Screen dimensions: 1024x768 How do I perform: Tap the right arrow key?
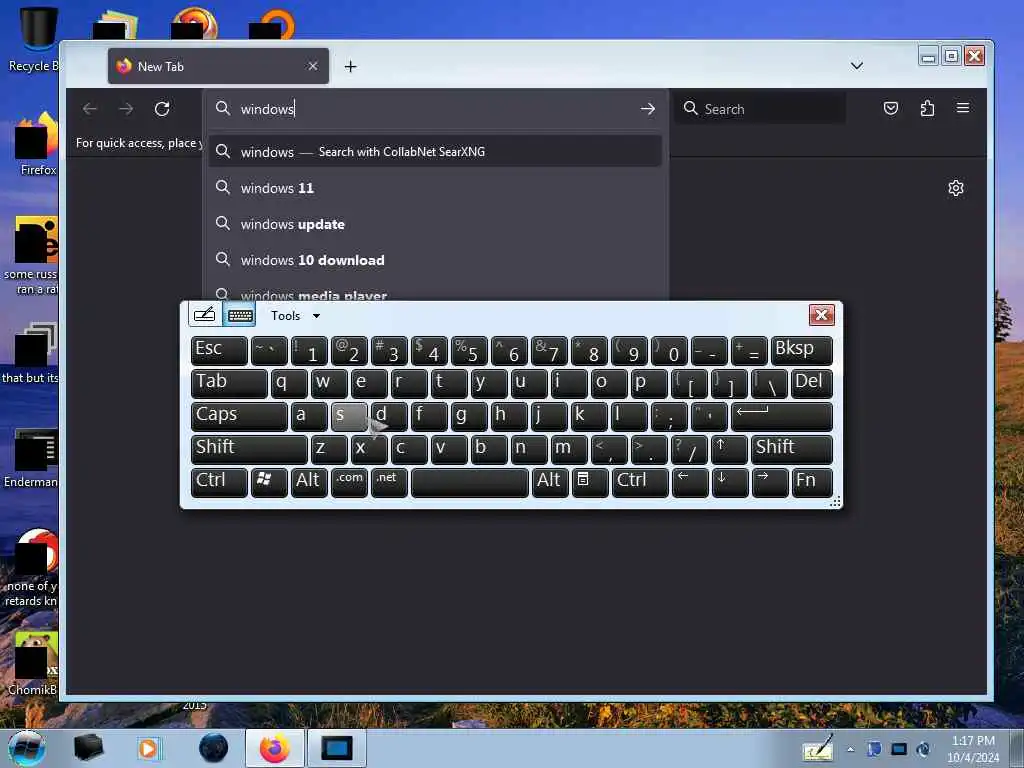click(770, 482)
